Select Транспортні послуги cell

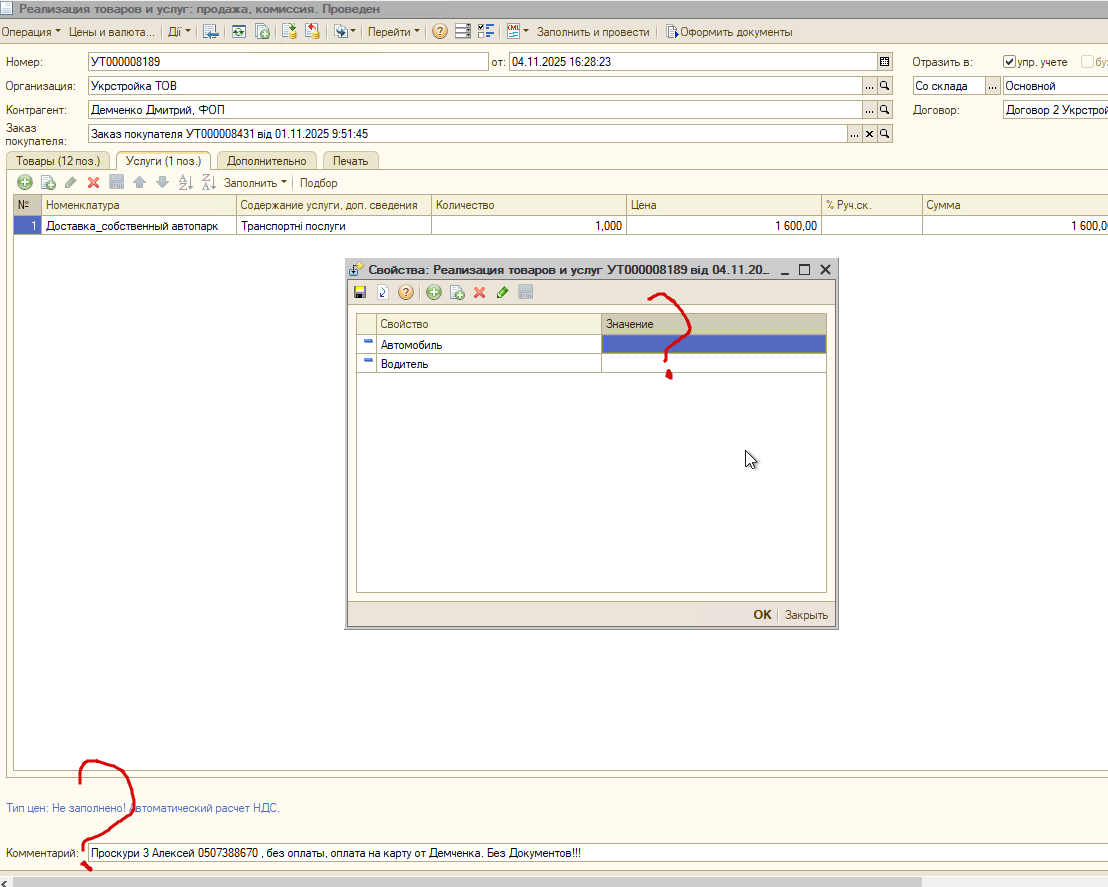point(334,226)
